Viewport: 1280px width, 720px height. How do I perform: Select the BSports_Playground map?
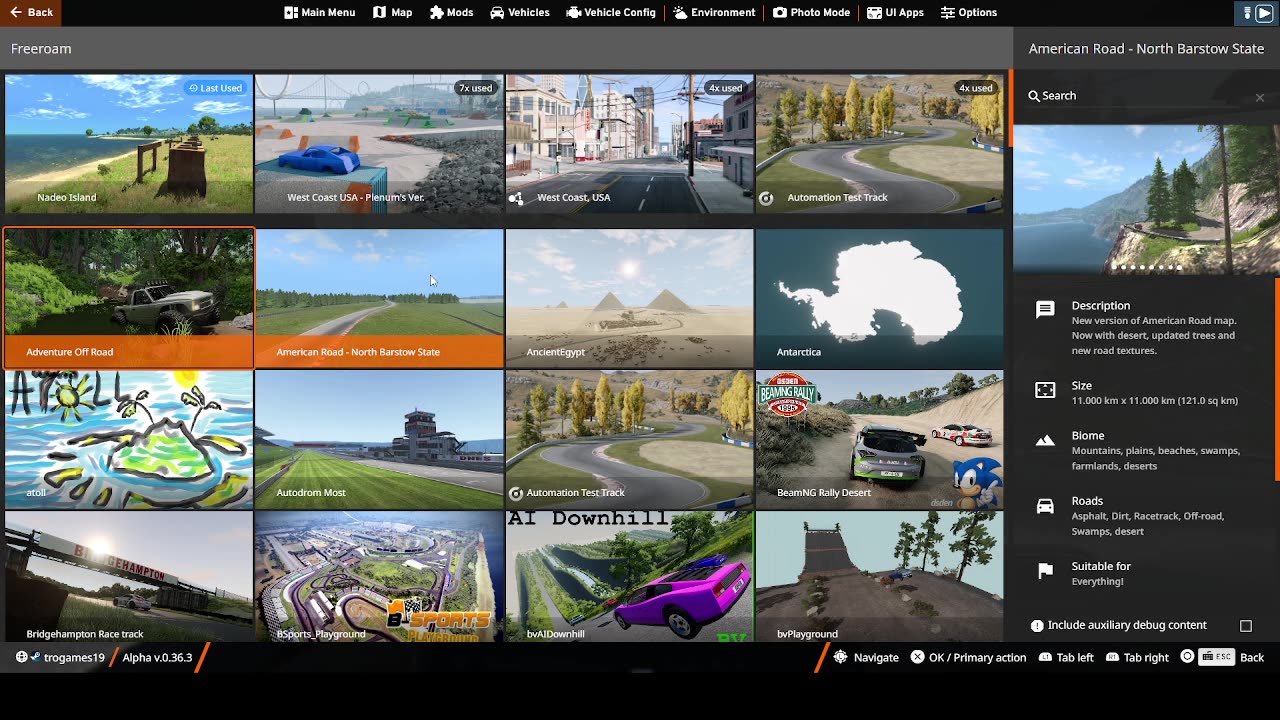[379, 577]
